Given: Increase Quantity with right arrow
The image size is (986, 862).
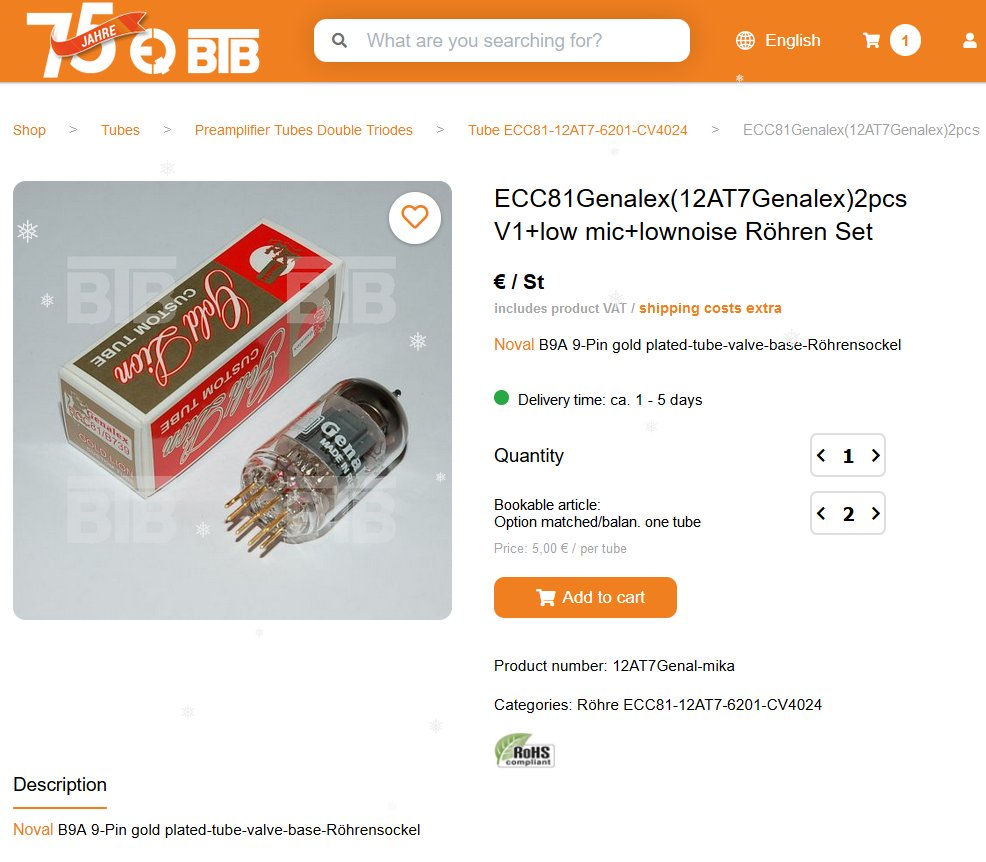Looking at the screenshot, I should (875, 455).
